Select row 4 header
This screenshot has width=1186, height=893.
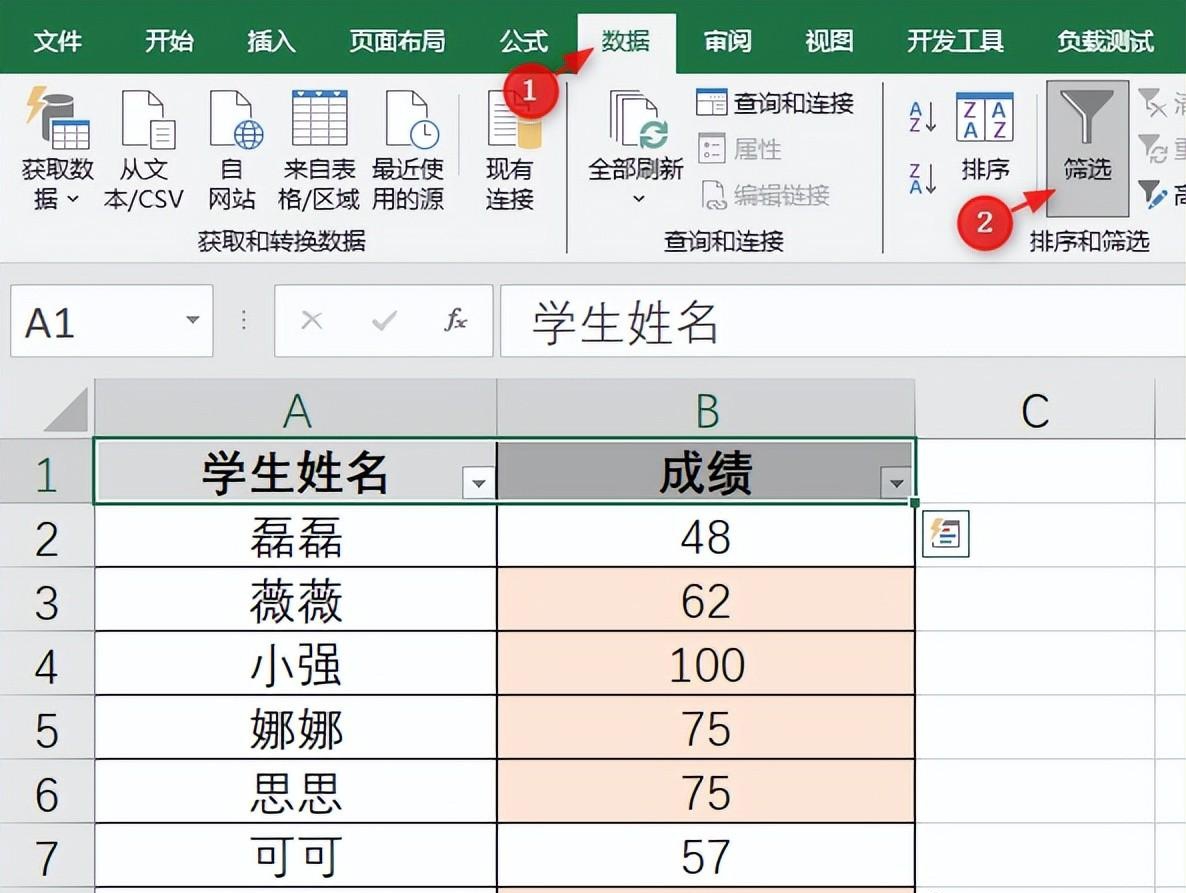tap(46, 664)
